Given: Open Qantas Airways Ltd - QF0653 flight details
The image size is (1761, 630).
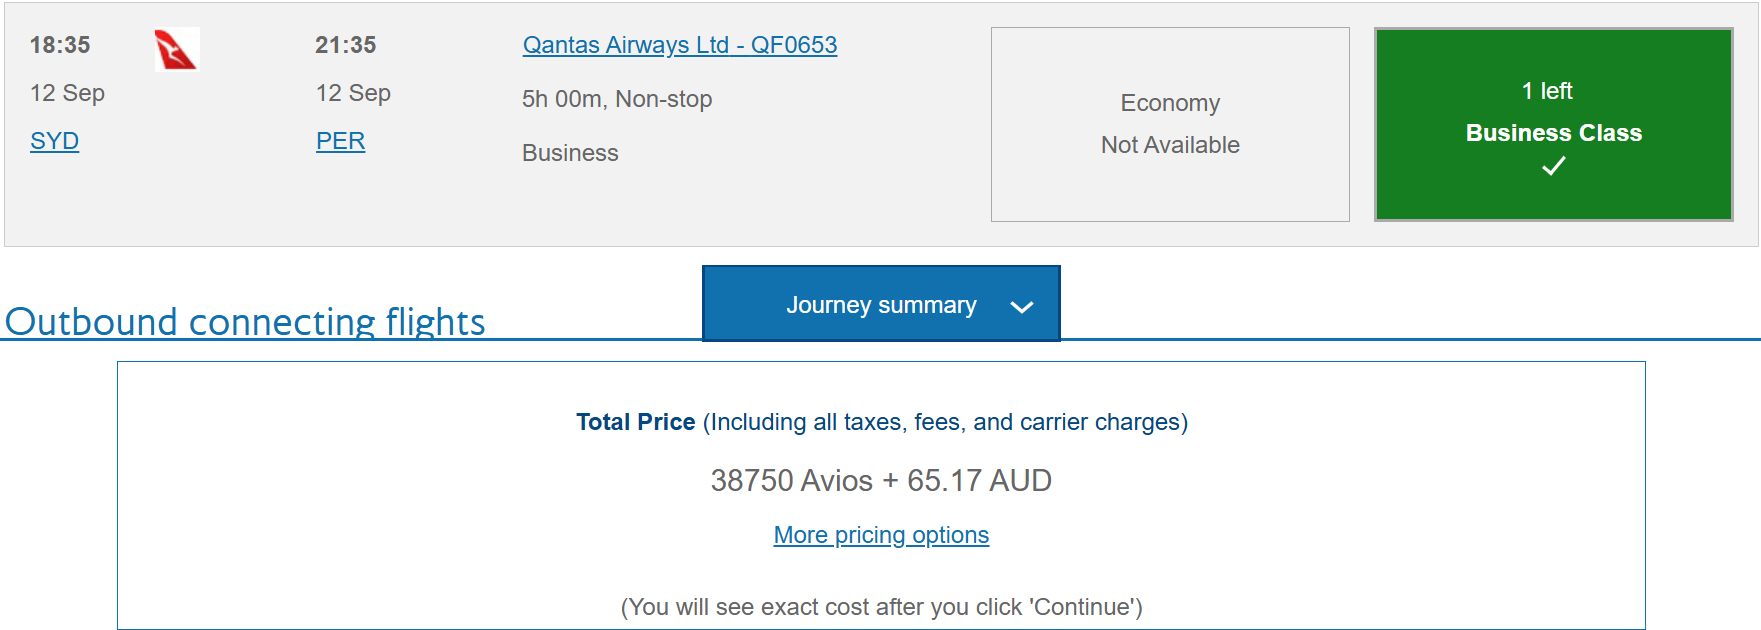Looking at the screenshot, I should click(x=679, y=45).
